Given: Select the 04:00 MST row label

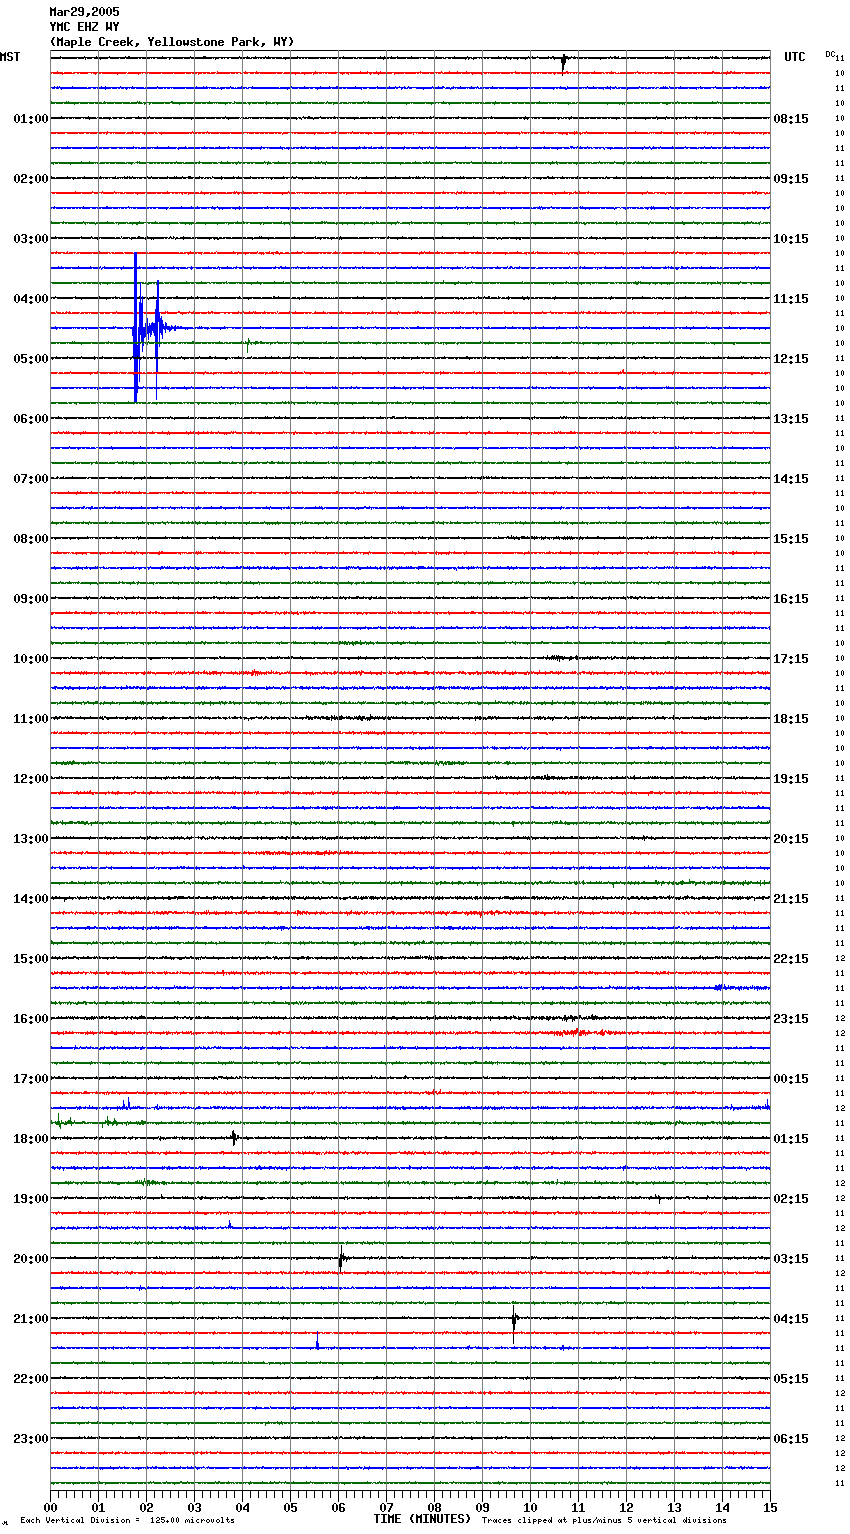Looking at the screenshot, I should pyautogui.click(x=31, y=299).
